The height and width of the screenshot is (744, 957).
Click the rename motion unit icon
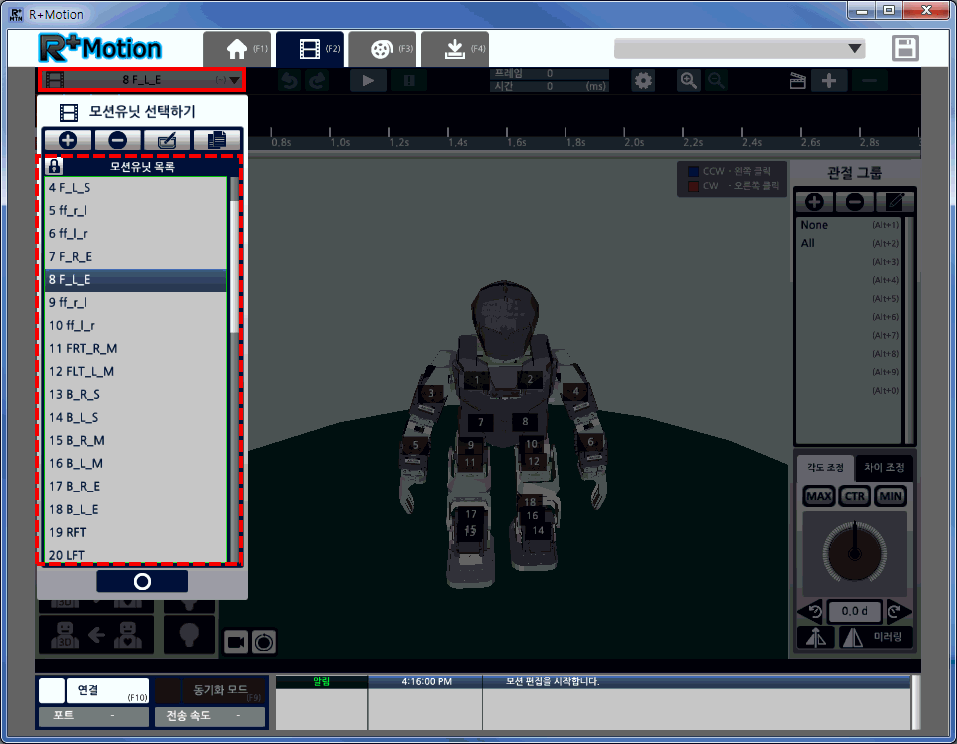[x=167, y=141]
